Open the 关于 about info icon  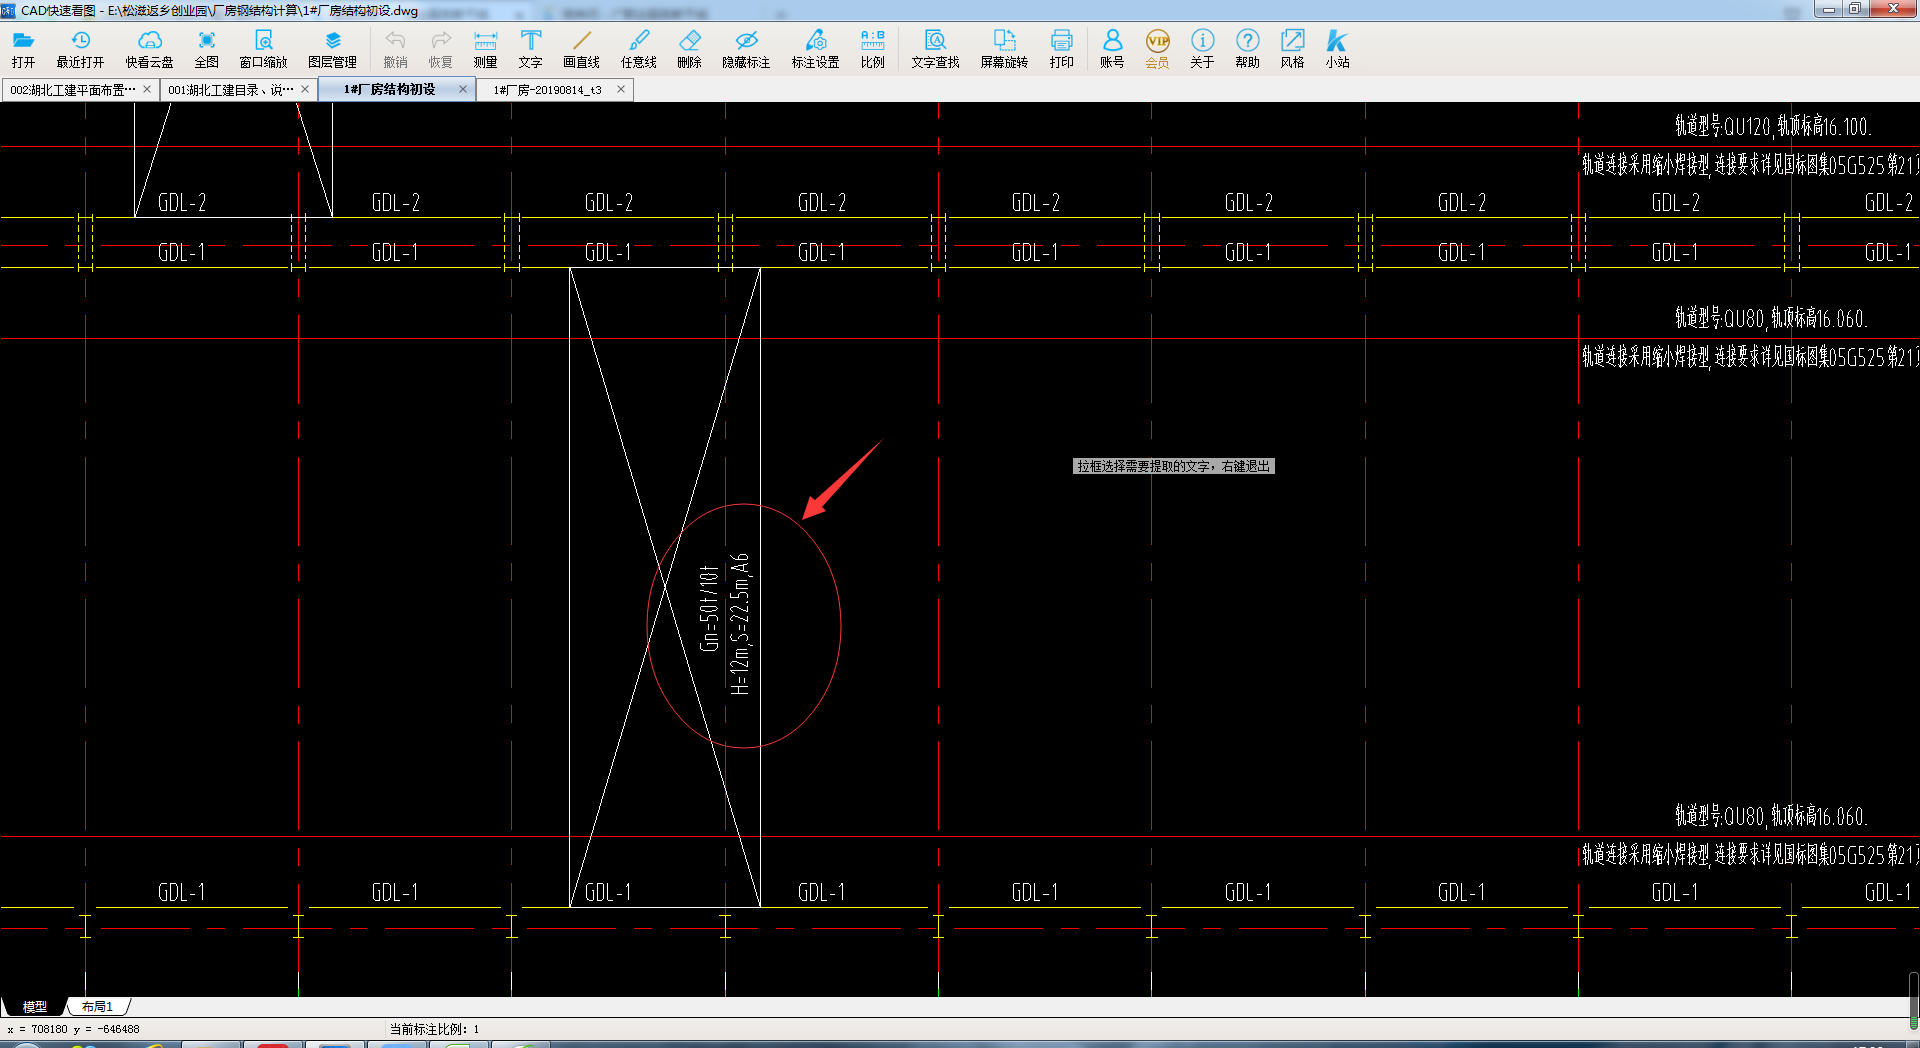[1202, 48]
